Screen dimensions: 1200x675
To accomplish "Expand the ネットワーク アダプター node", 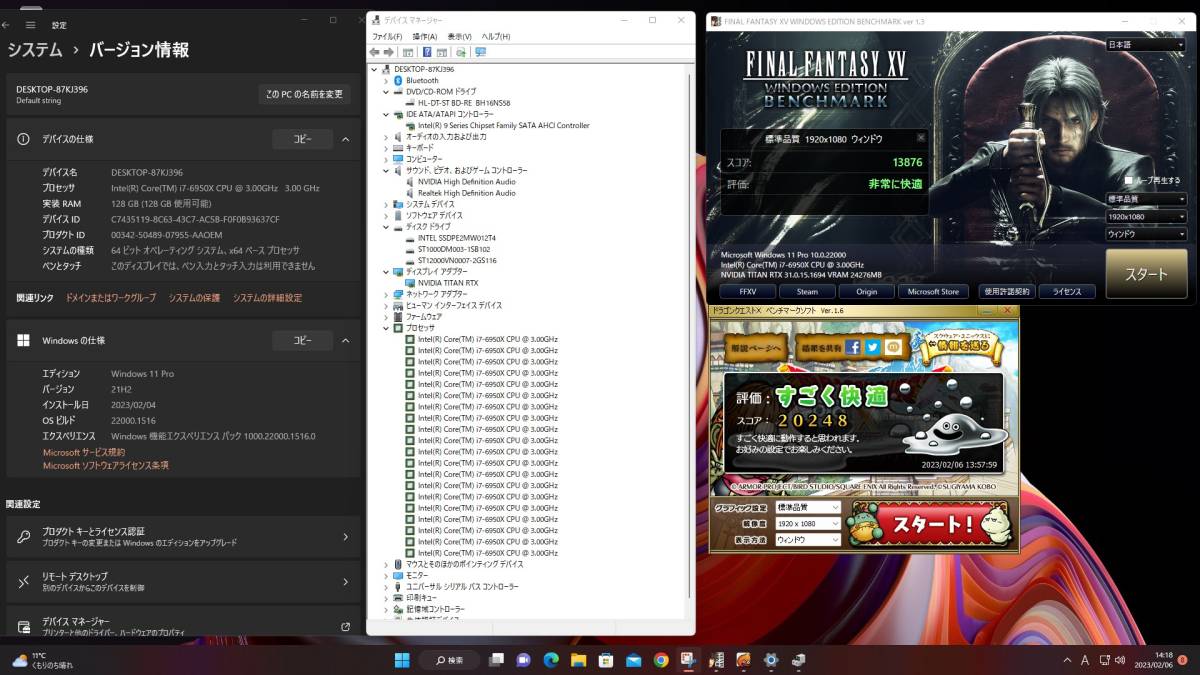I will click(387, 294).
